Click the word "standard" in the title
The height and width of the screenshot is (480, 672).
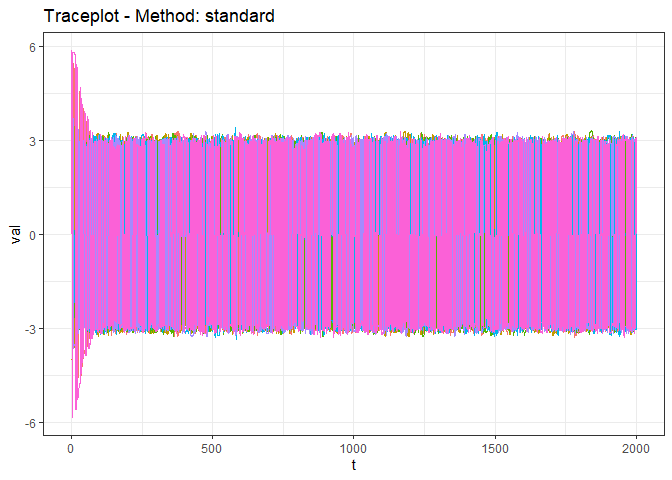238,17
